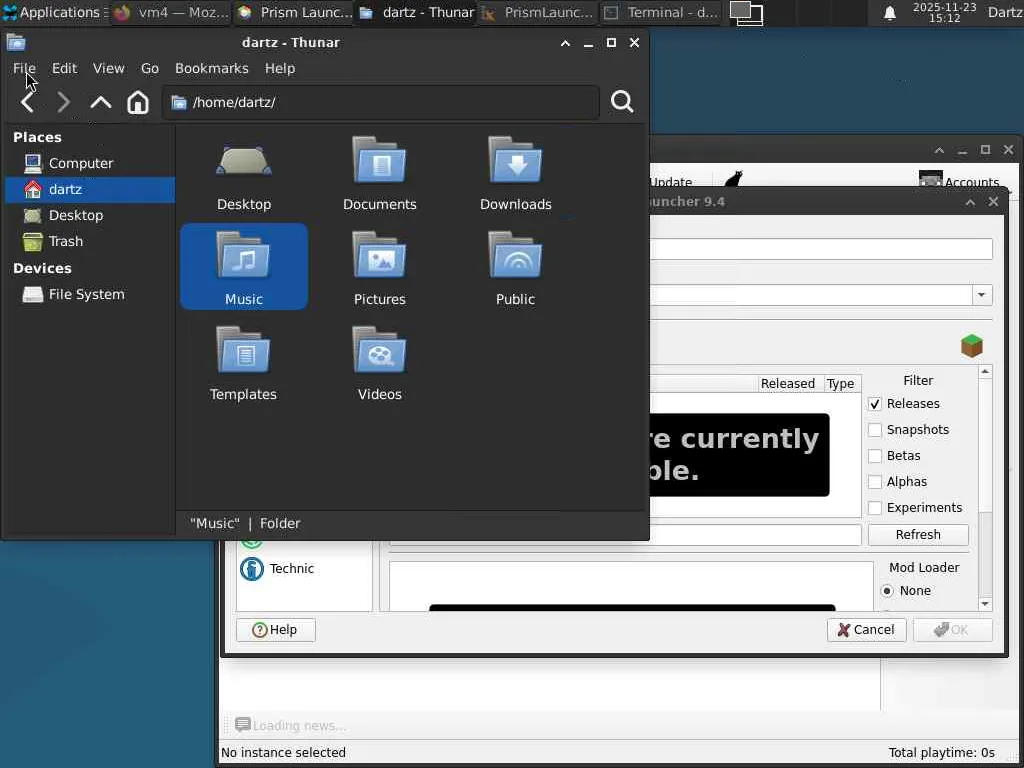Open the Go menu

point(150,68)
